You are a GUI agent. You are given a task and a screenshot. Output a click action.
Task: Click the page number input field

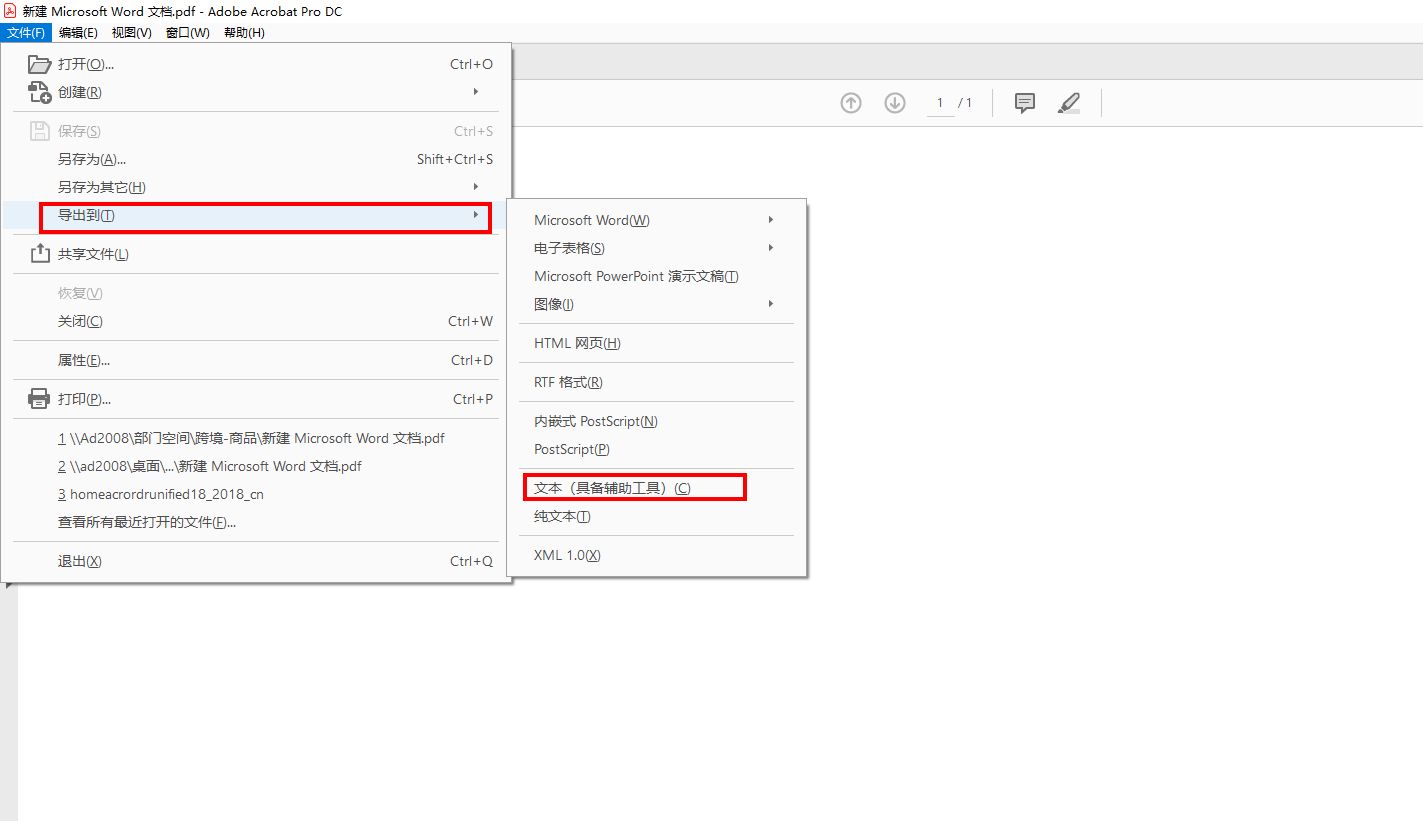(940, 103)
